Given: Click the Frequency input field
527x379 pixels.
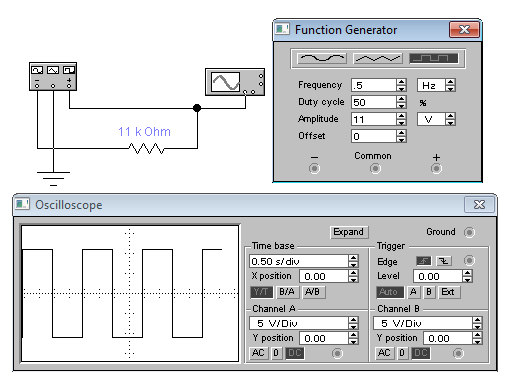Looking at the screenshot, I should (x=374, y=85).
